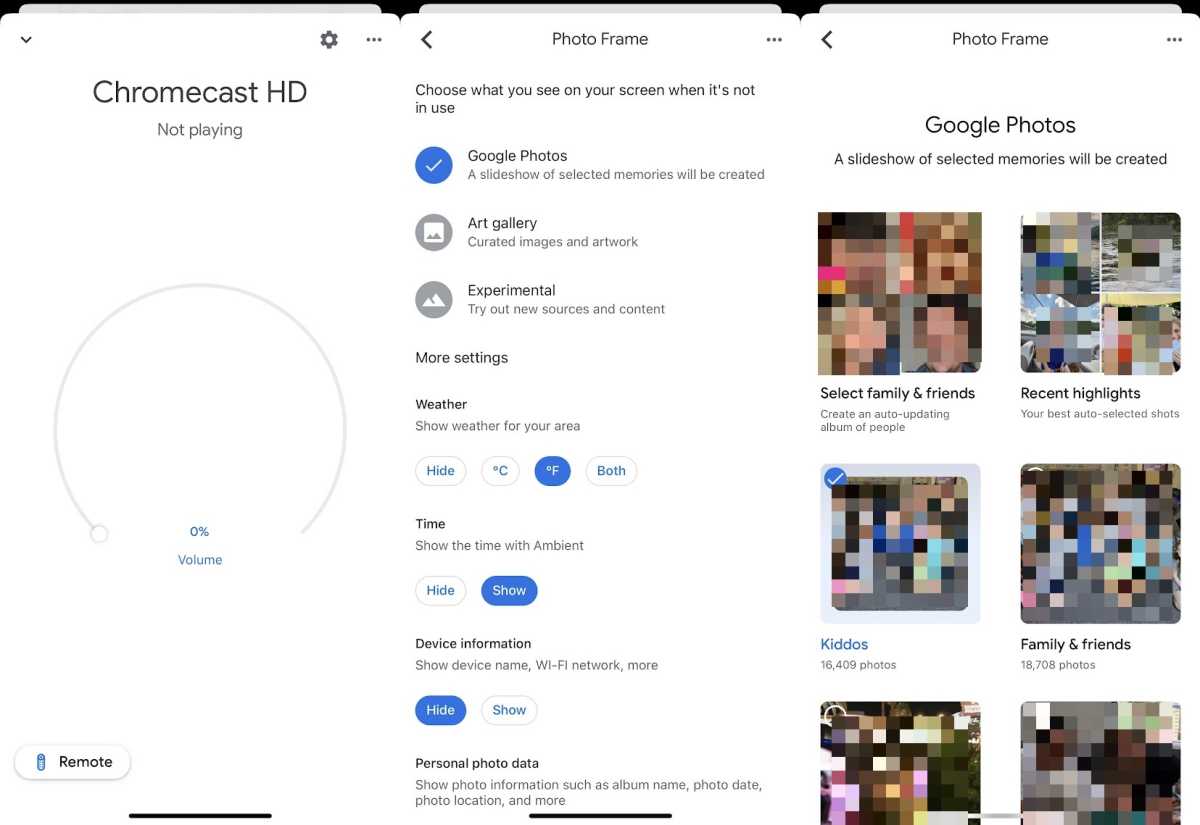Set weather to °C
The height and width of the screenshot is (825, 1200).
tap(500, 471)
